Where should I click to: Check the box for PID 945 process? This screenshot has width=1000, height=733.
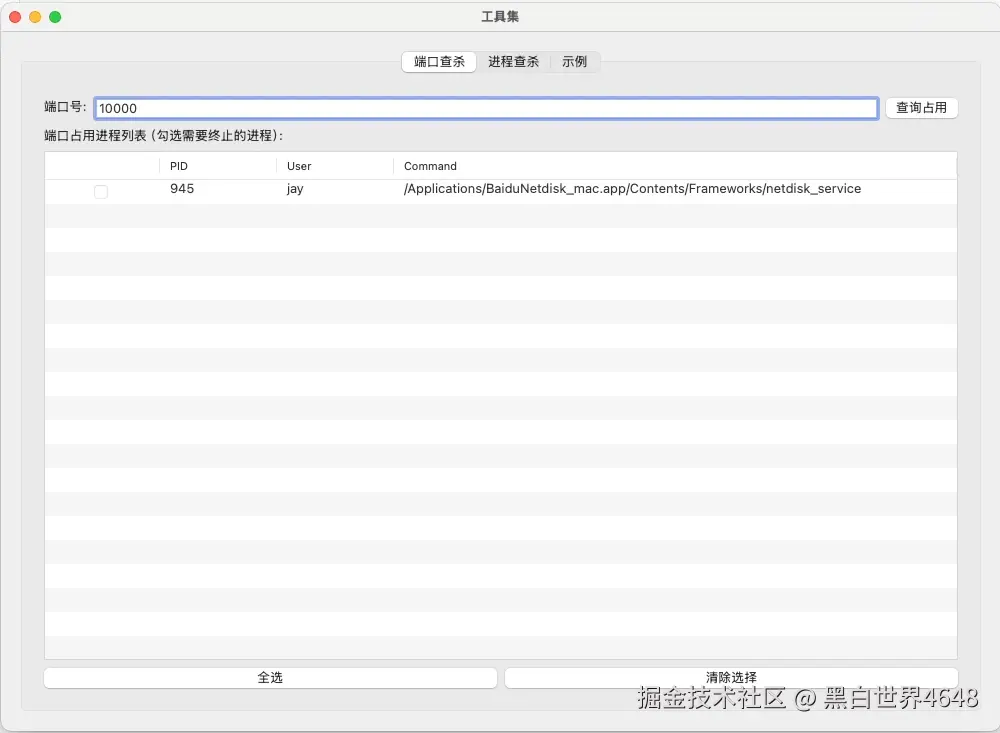[x=100, y=191]
